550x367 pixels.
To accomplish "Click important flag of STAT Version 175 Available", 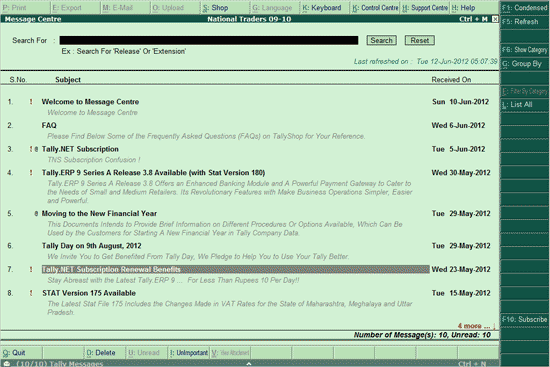I will pos(31,293).
